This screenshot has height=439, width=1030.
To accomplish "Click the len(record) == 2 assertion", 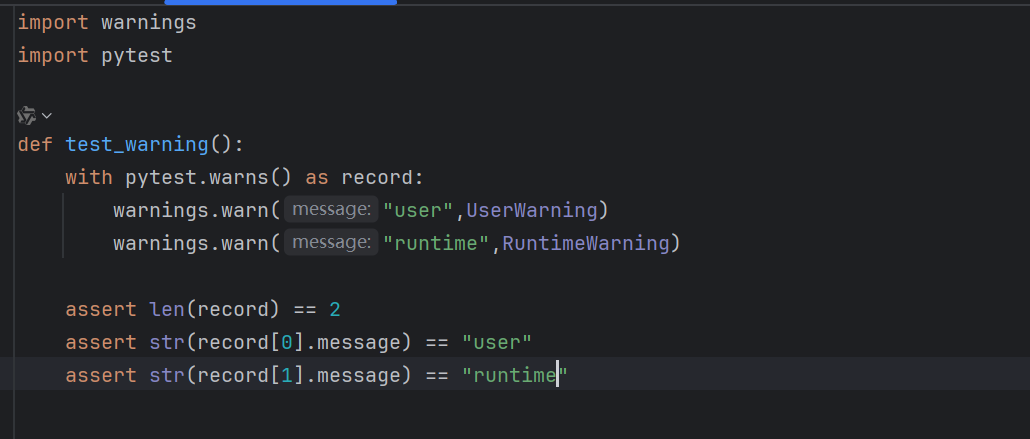I will (x=203, y=309).
